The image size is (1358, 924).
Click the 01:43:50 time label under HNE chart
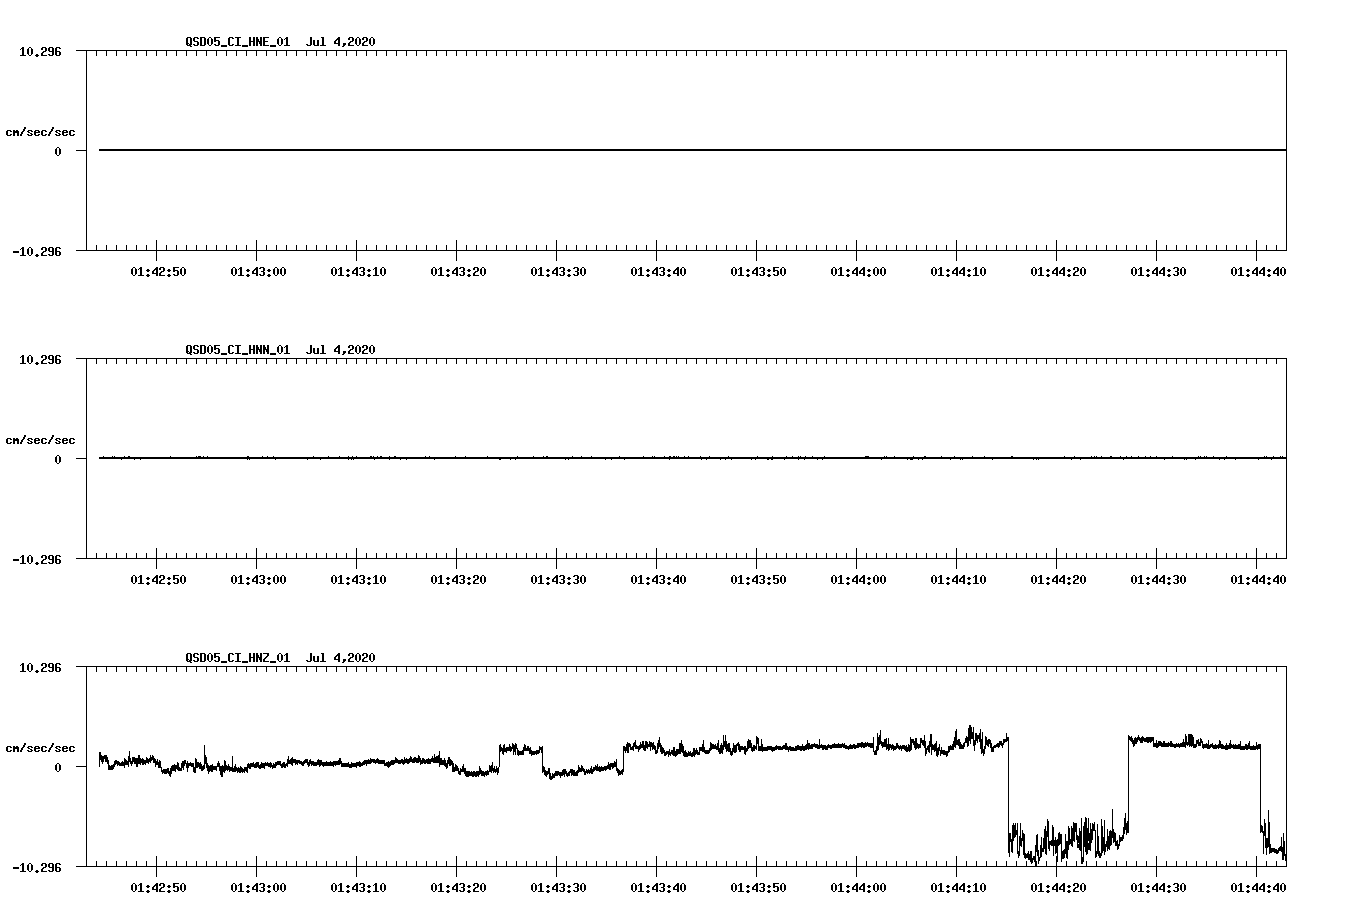(x=758, y=272)
